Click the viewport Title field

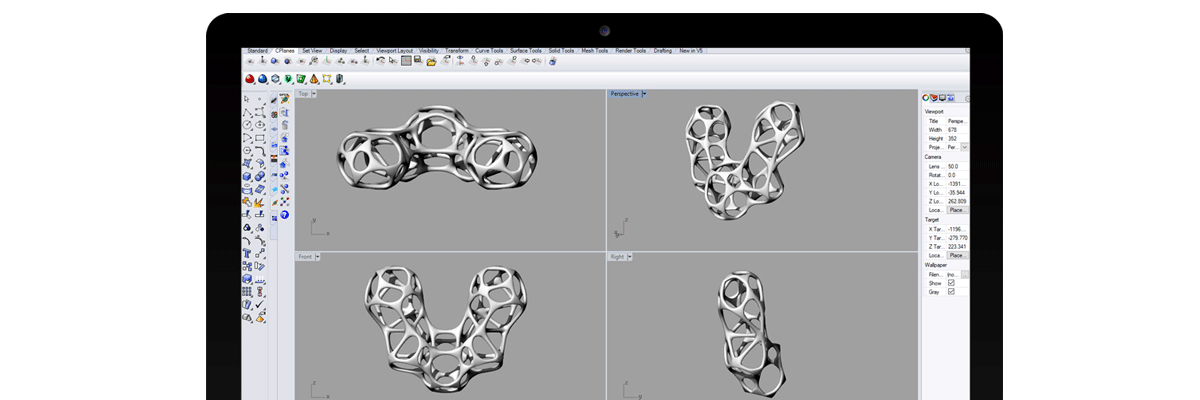[x=957, y=121]
